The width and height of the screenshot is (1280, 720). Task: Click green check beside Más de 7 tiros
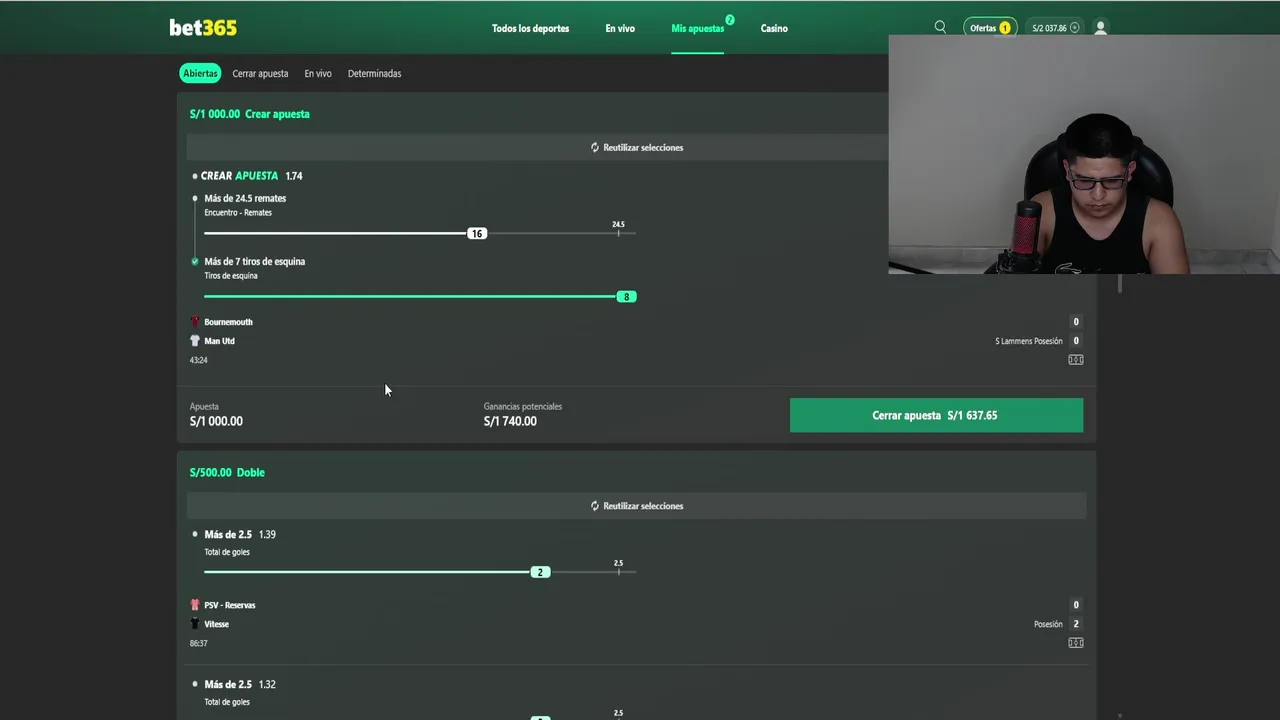[195, 261]
